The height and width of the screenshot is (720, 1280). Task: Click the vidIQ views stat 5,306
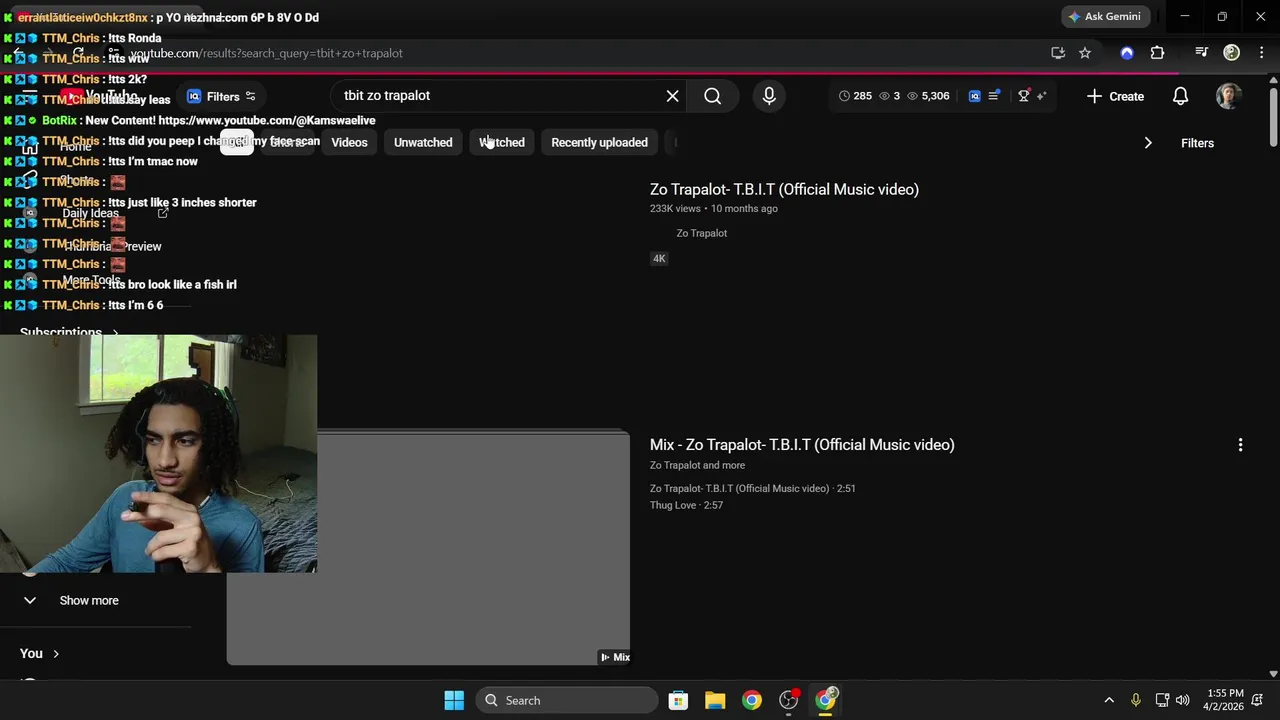(x=928, y=96)
